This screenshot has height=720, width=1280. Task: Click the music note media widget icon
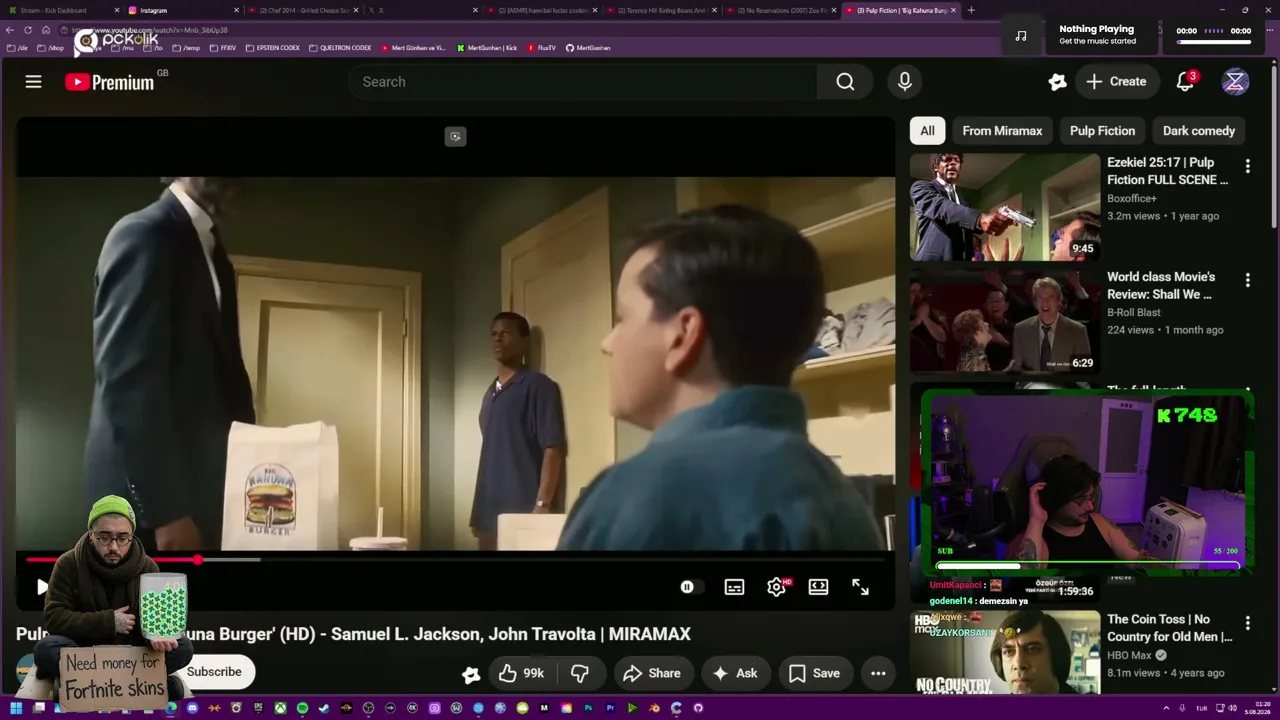click(1021, 36)
